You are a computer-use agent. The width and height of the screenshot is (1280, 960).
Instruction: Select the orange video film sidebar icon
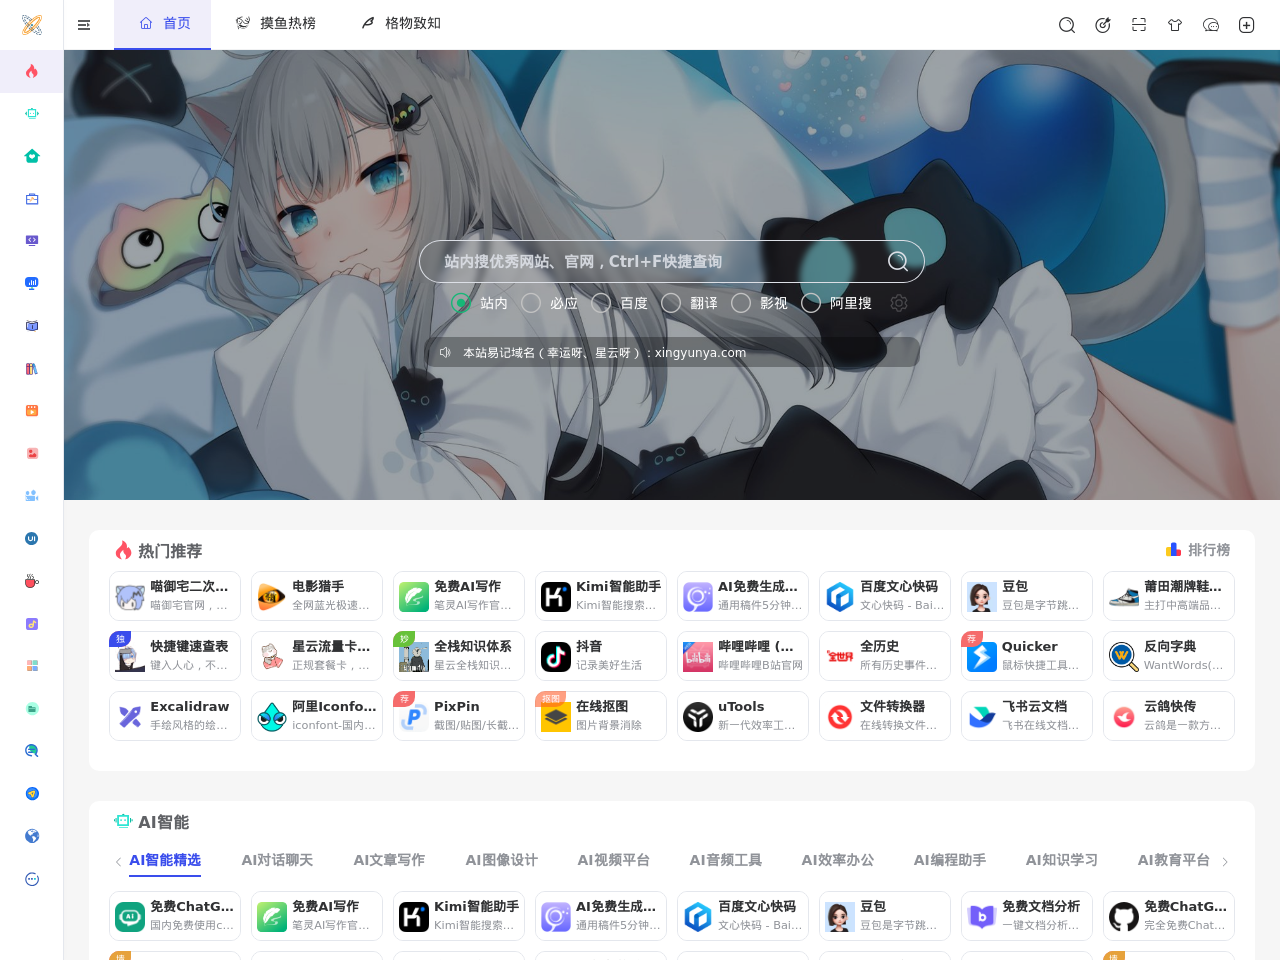[32, 411]
